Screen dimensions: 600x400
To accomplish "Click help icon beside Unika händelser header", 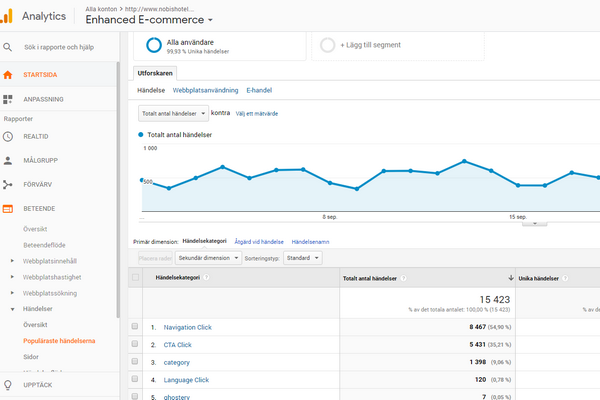I will 565,278.
